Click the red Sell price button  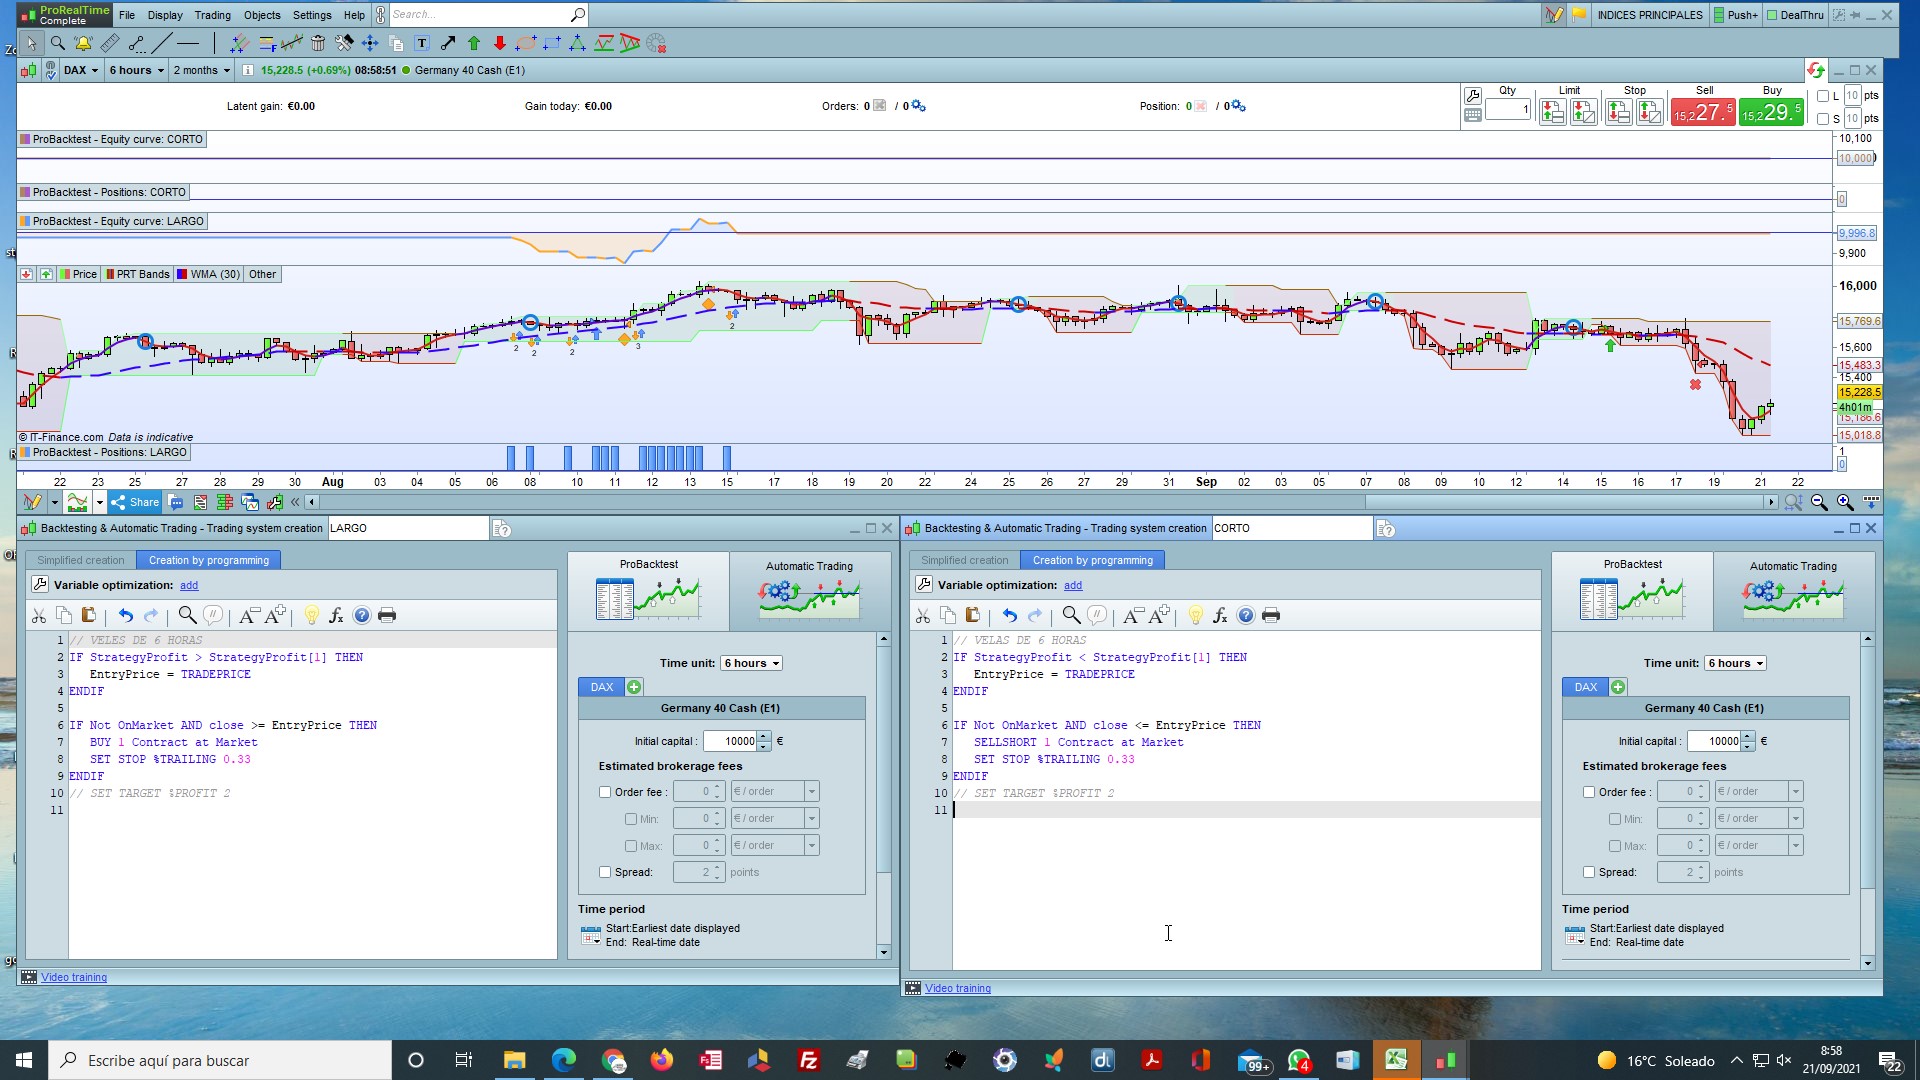point(1703,112)
